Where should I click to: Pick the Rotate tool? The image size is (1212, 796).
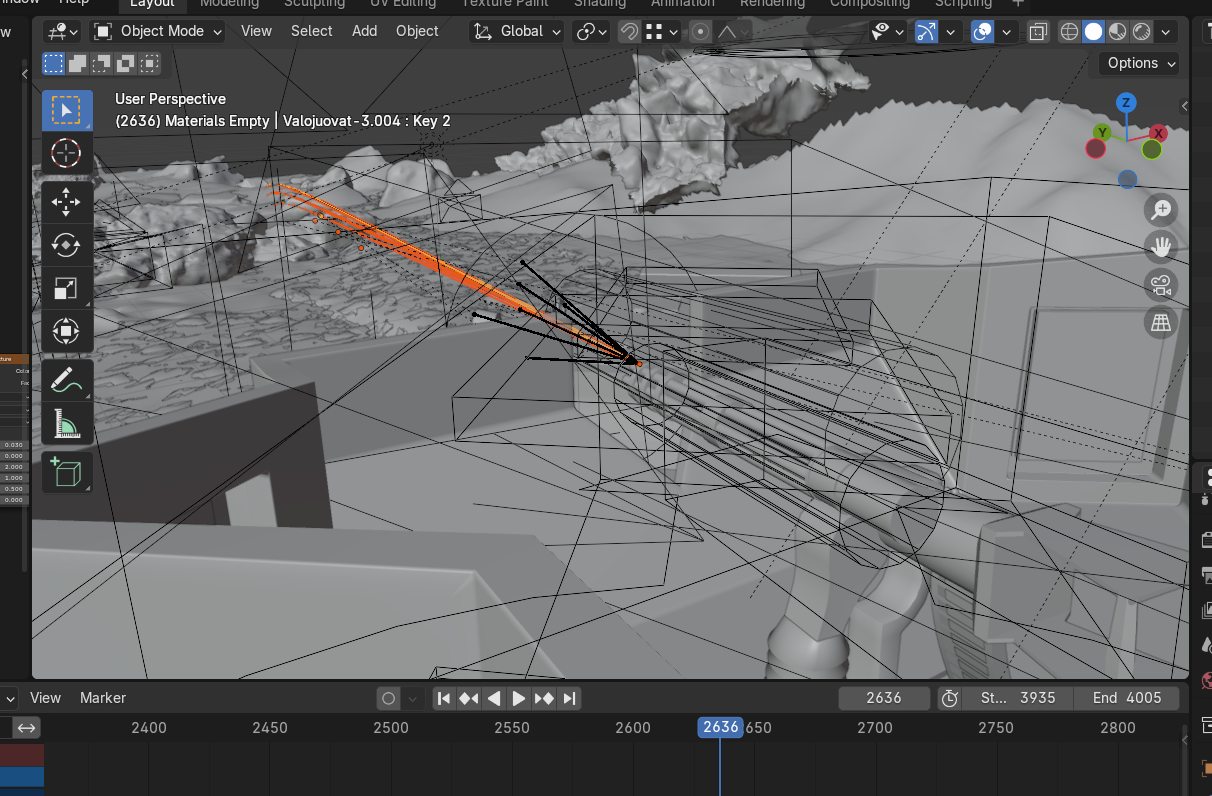tap(67, 245)
